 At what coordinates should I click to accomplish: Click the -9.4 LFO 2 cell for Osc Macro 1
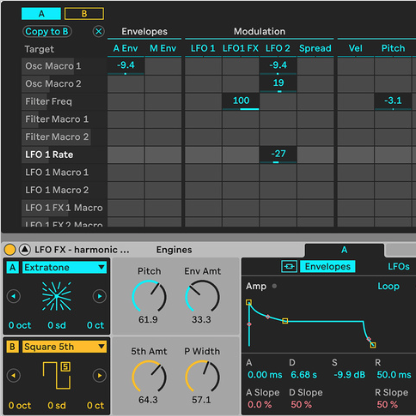point(278,66)
